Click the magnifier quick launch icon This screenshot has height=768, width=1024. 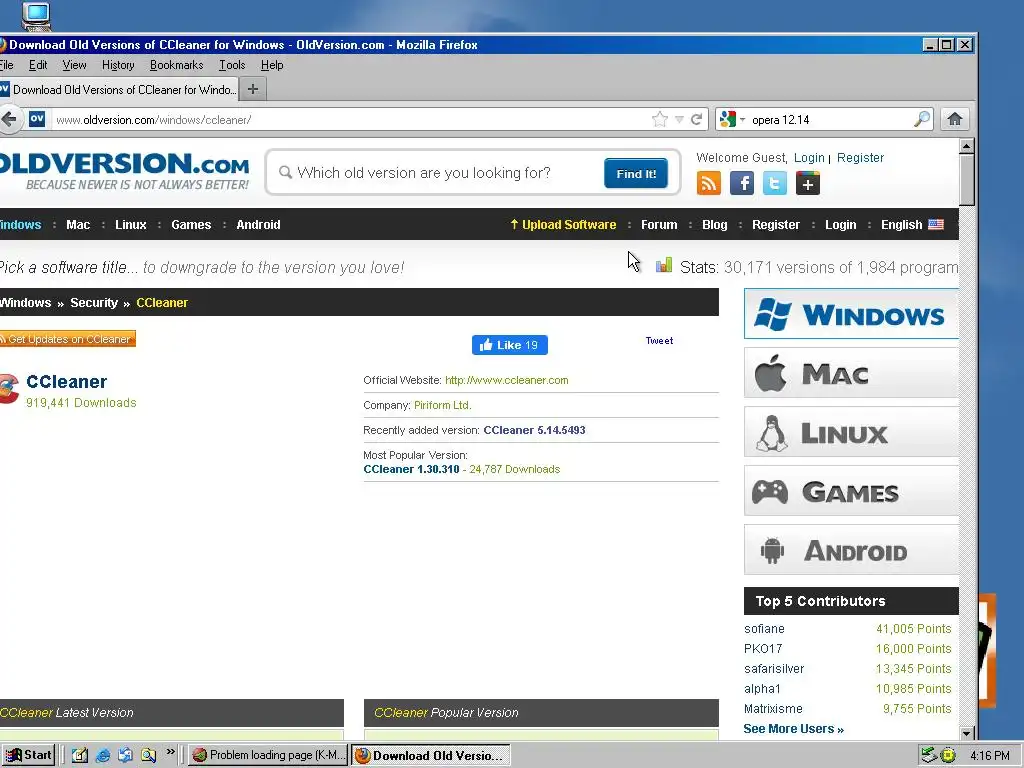click(x=149, y=756)
